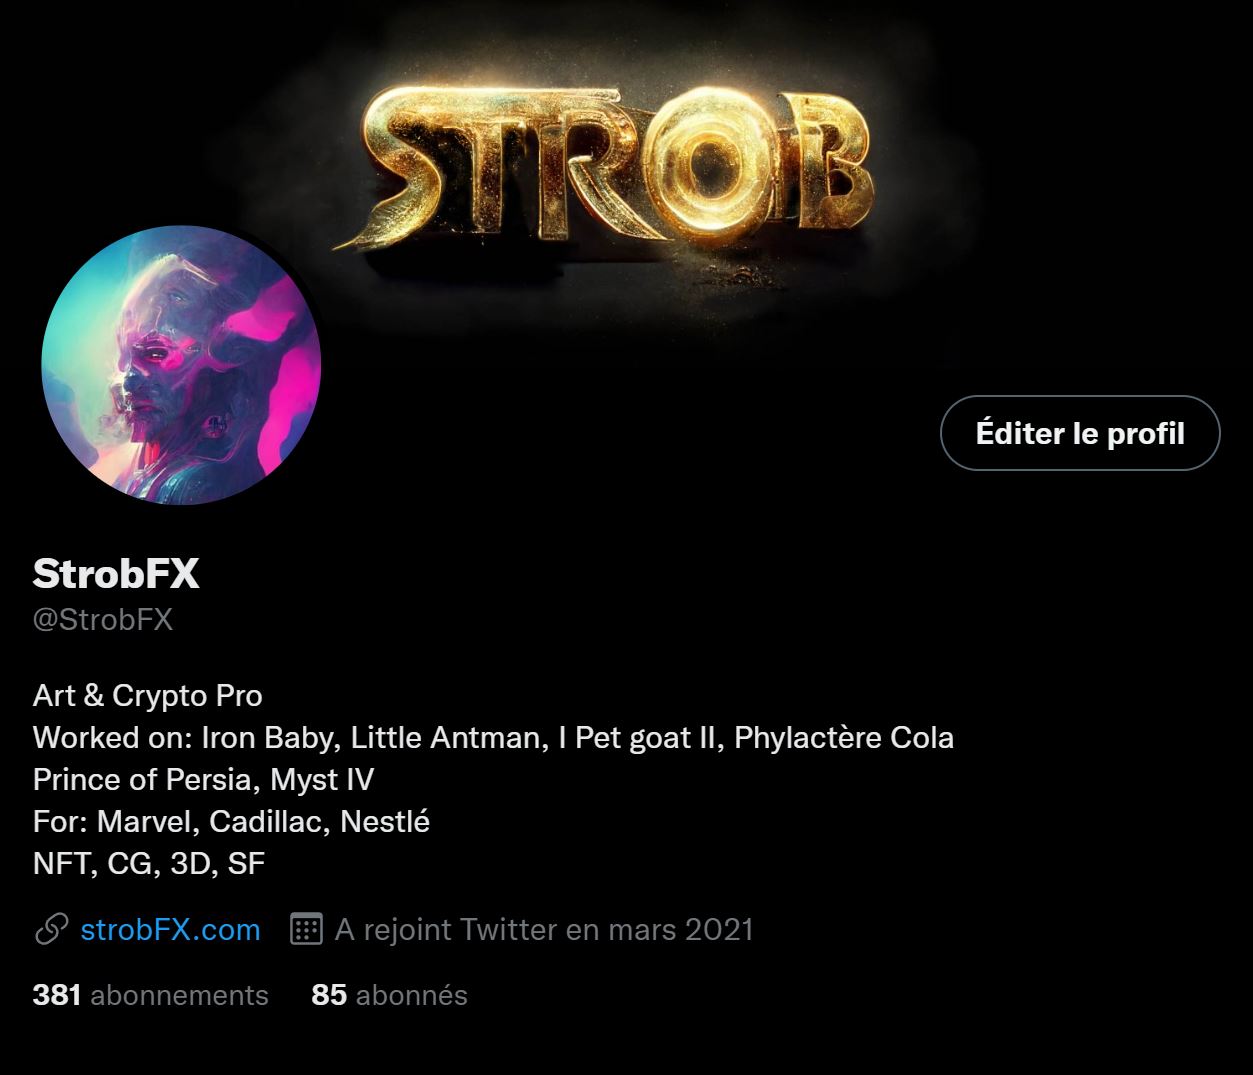View the 381 abonnements list

(x=151, y=995)
